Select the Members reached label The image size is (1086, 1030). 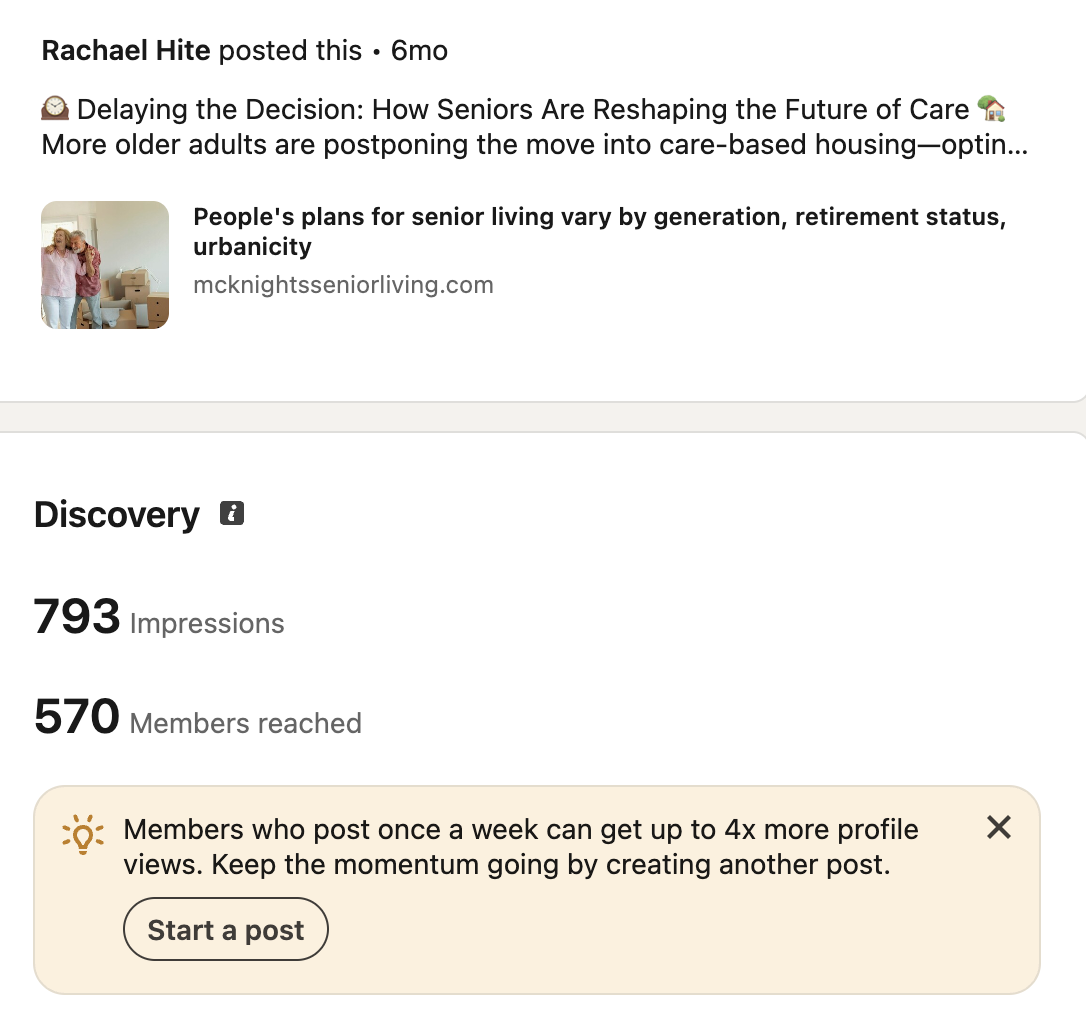coord(246,723)
